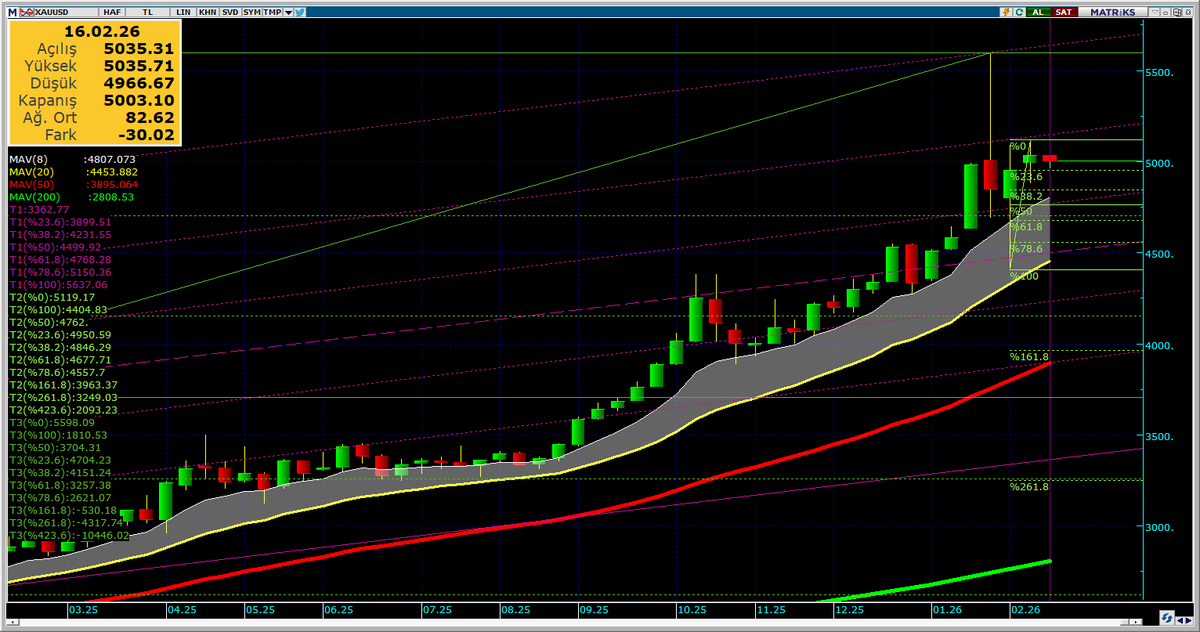Click the 02.26 date axis label
The height and width of the screenshot is (632, 1200).
coord(1025,608)
